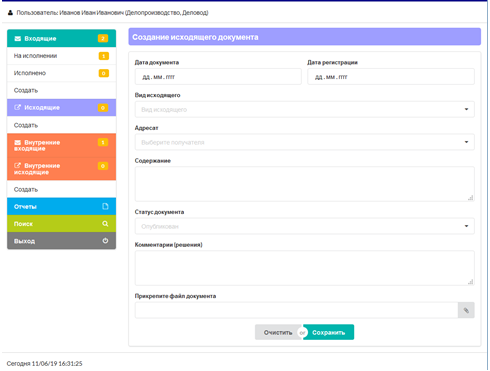The width and height of the screenshot is (490, 371).
Task: Click the power icon in Выход
Action: [x=105, y=241]
